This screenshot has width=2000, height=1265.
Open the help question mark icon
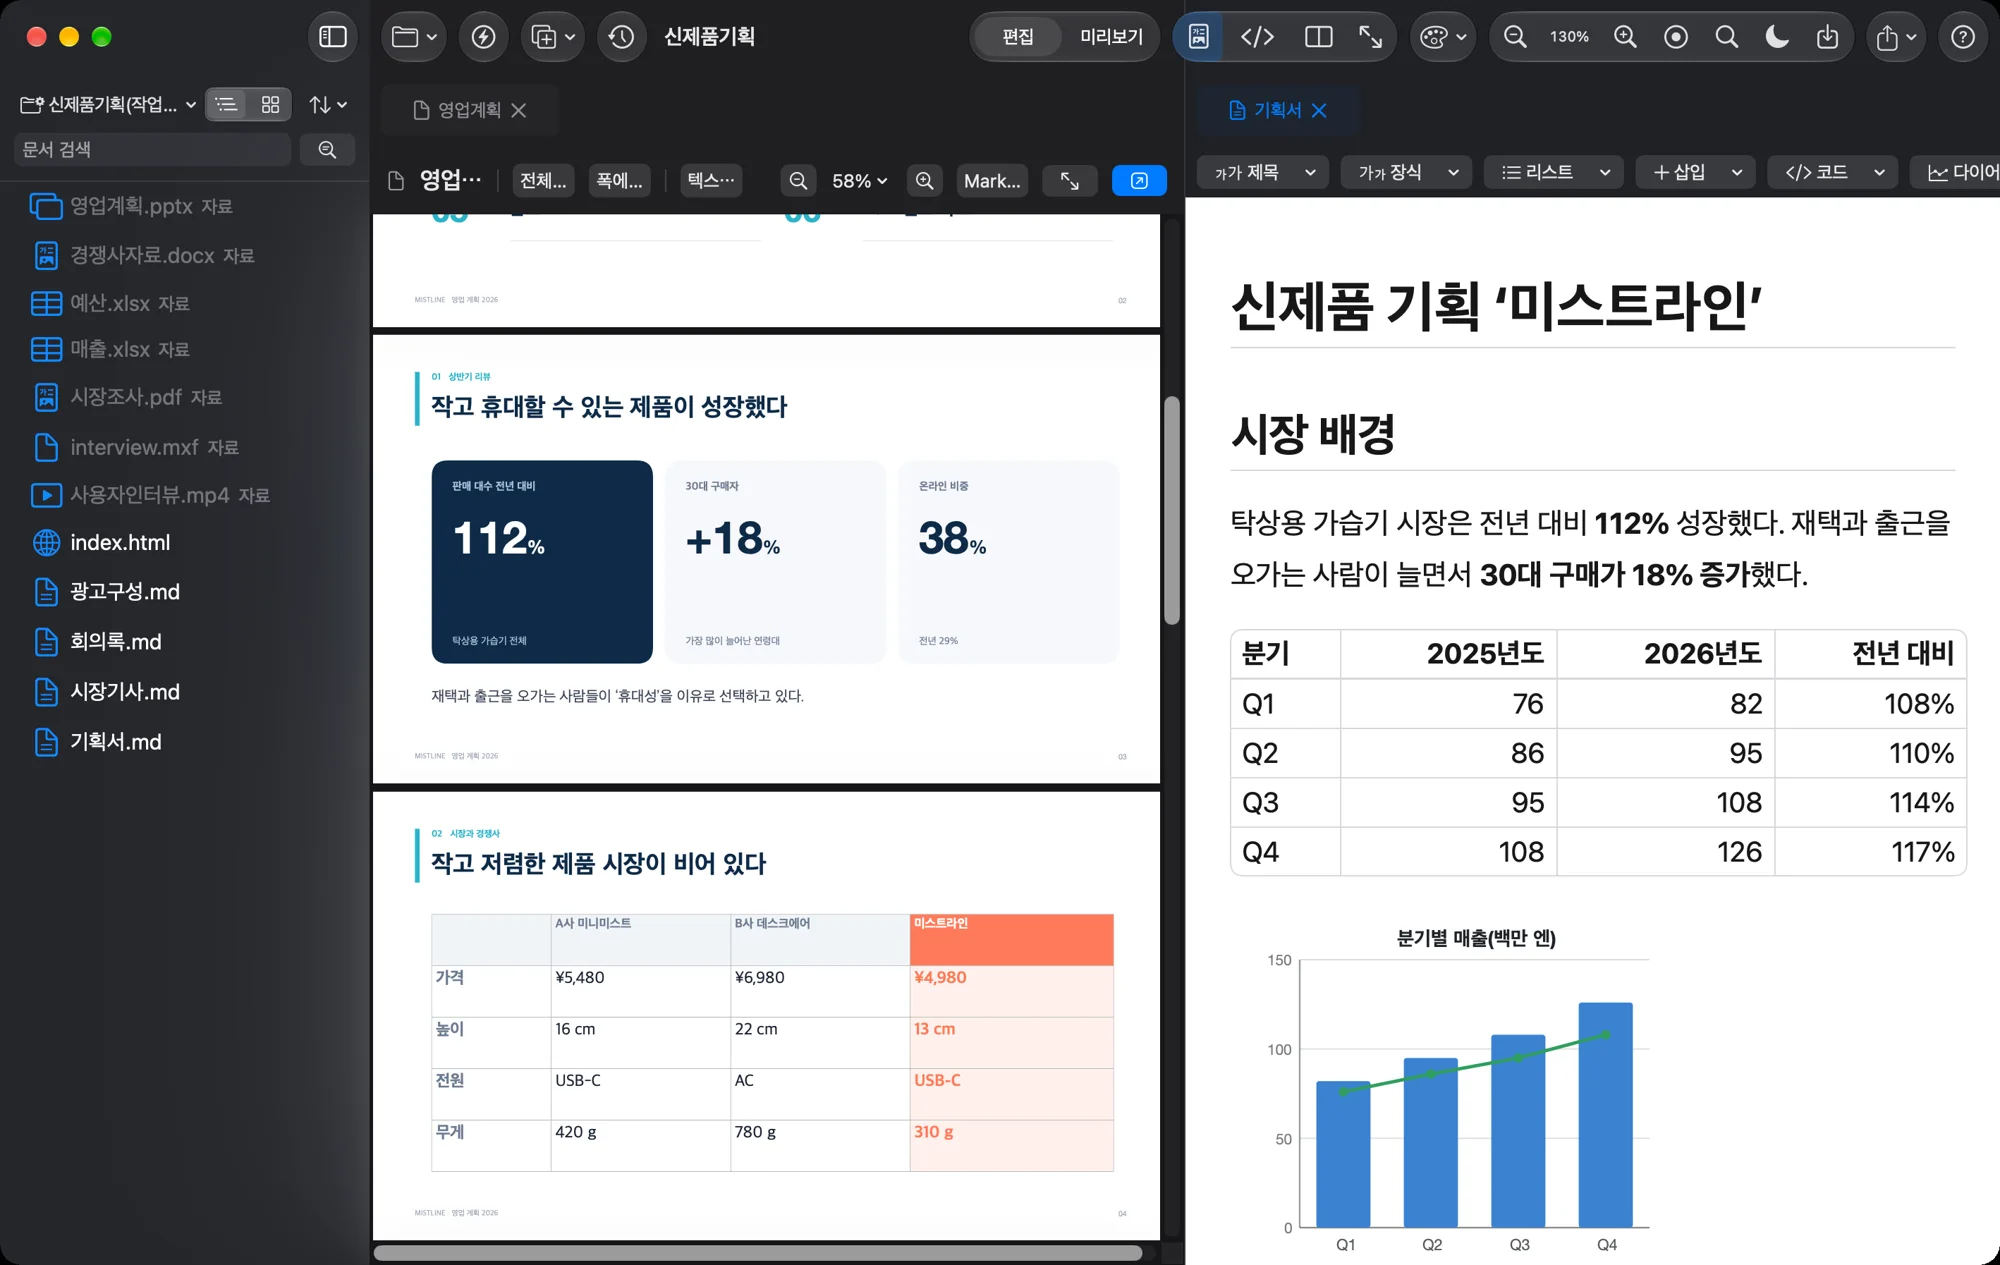click(1963, 37)
